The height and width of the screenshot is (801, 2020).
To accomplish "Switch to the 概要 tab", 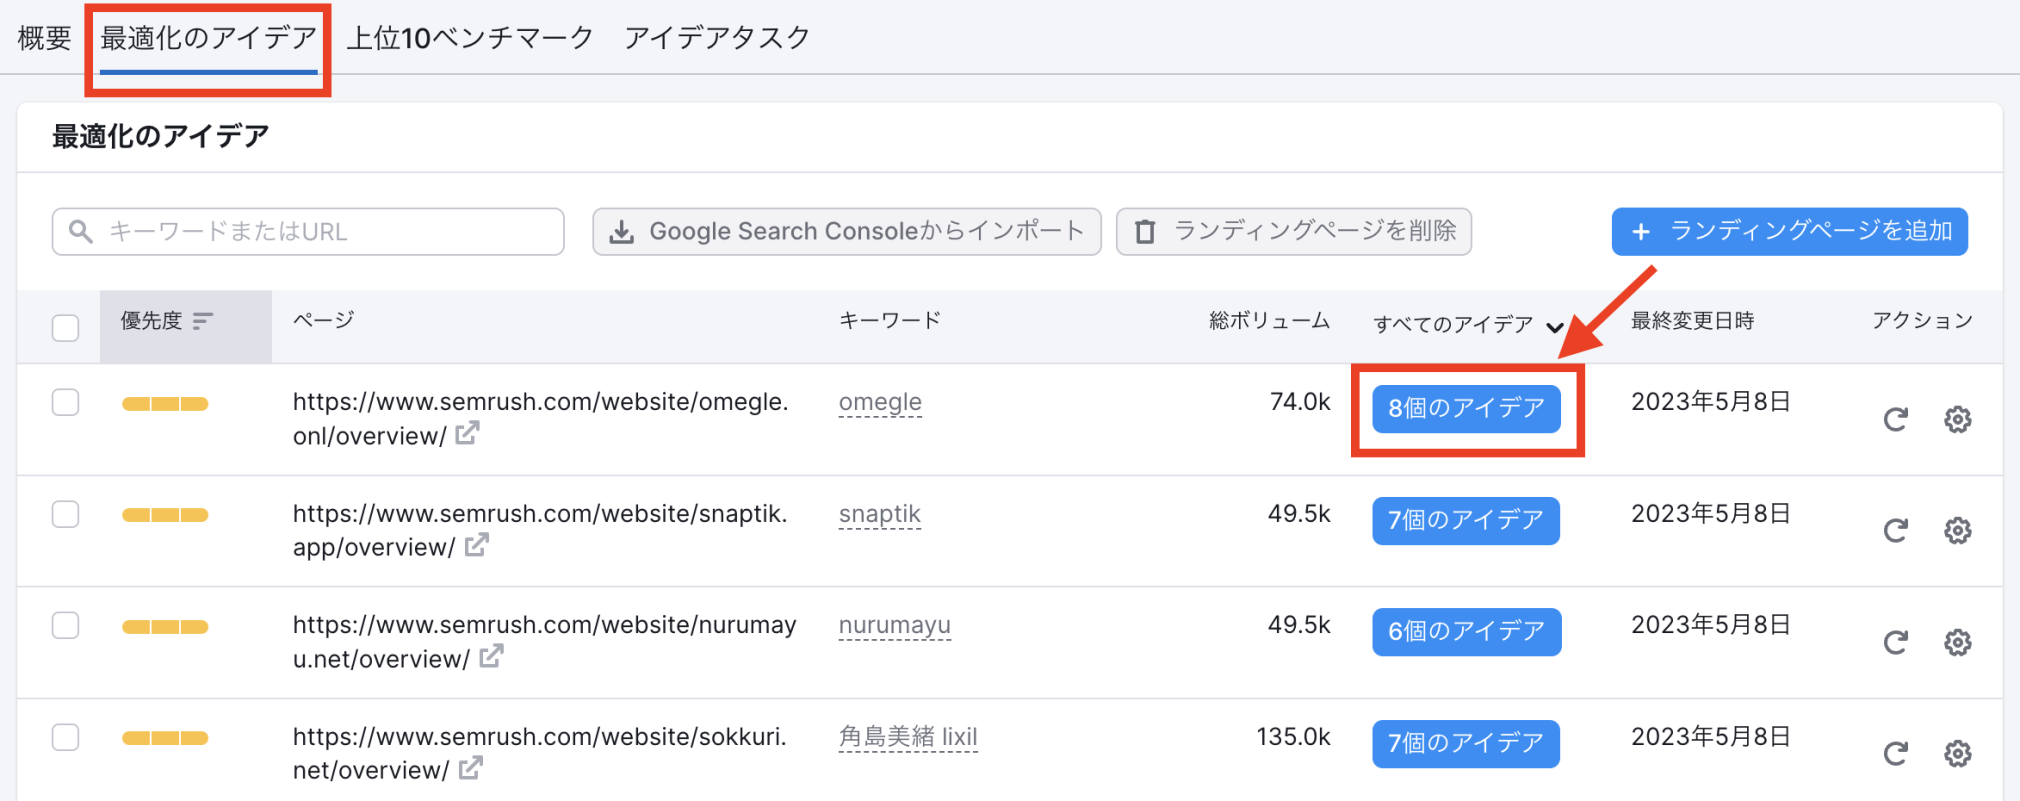I will pos(45,38).
